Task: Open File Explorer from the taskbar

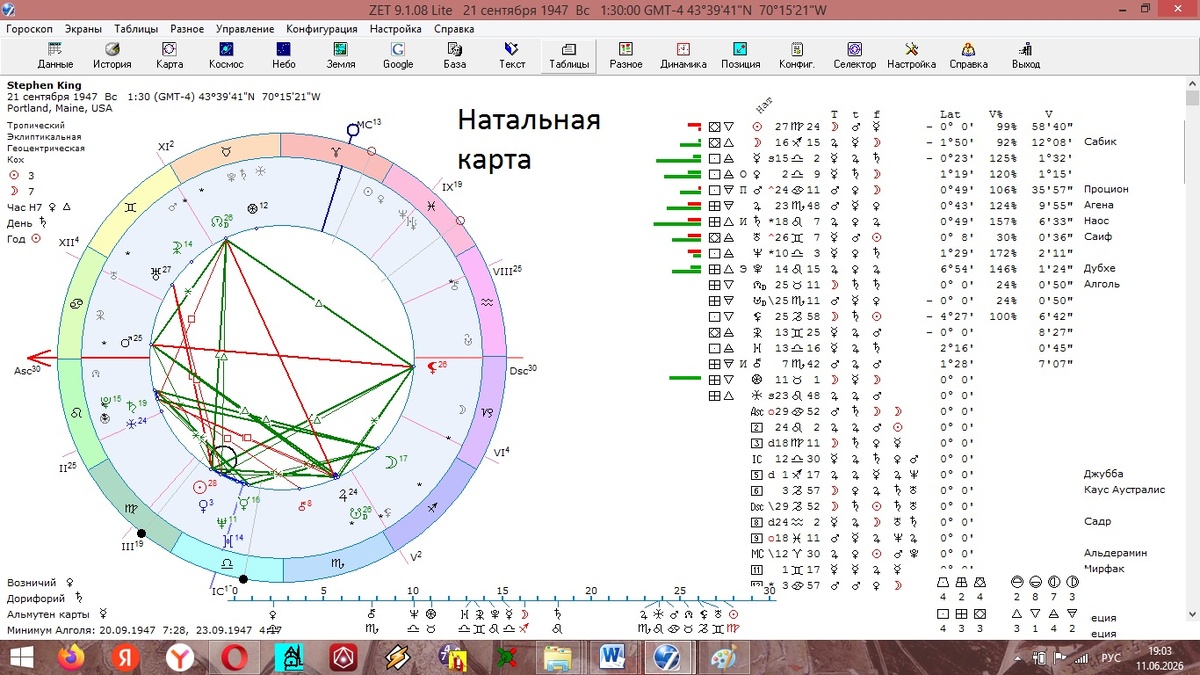Action: [557, 658]
